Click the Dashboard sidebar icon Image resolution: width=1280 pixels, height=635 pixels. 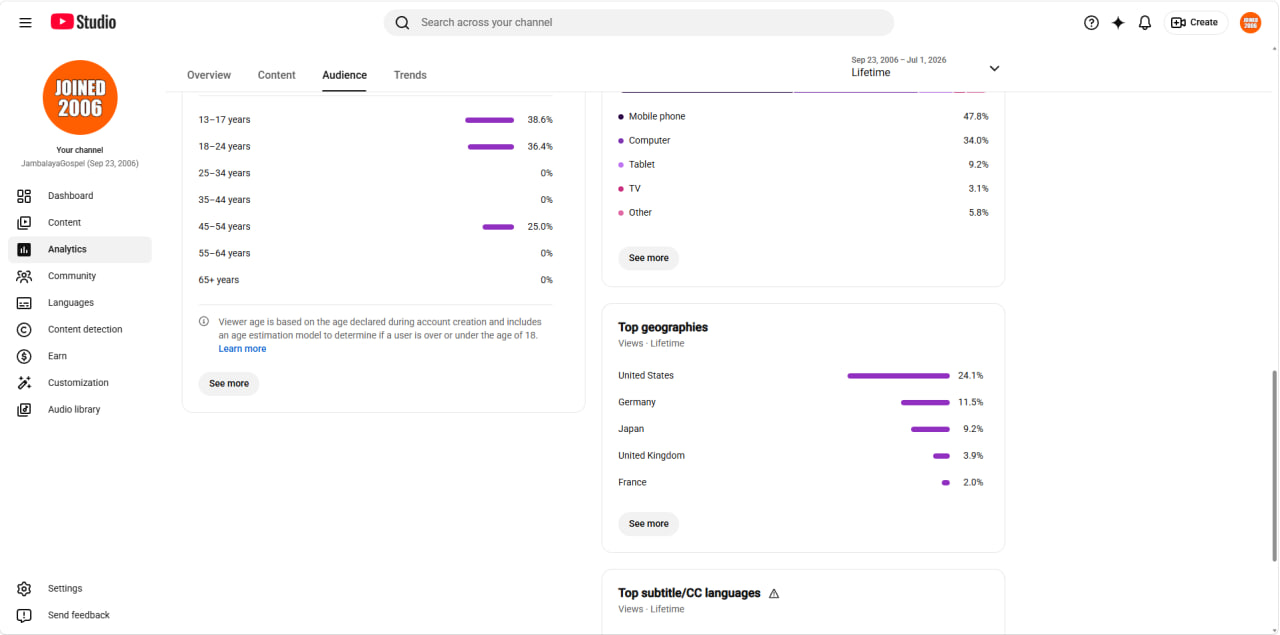click(x=24, y=196)
